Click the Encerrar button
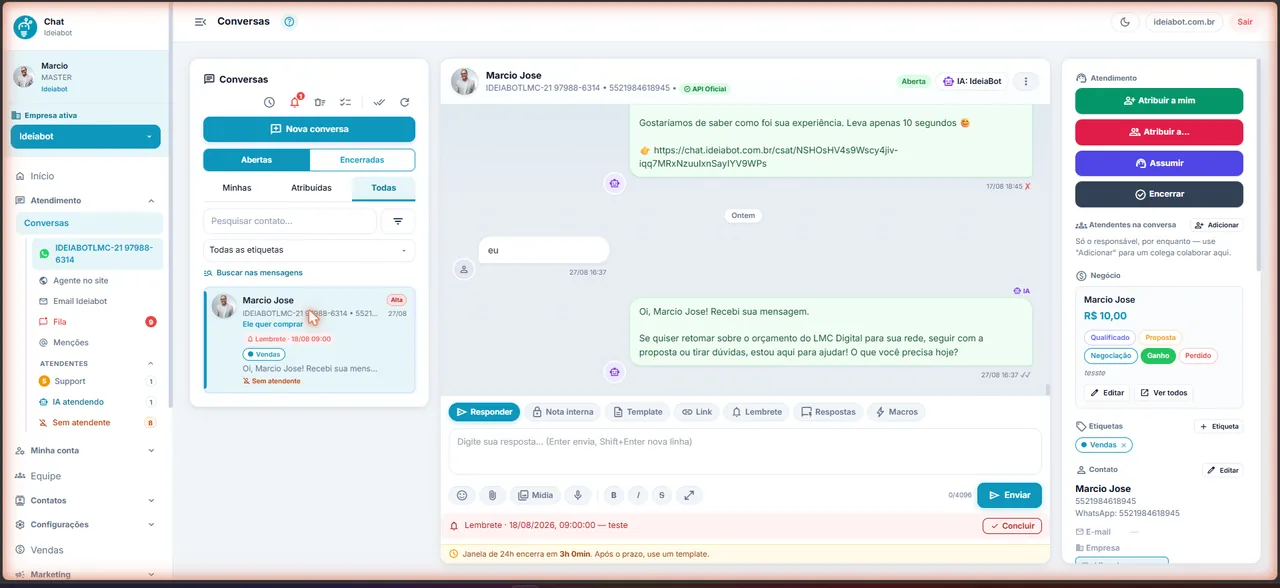Image resolution: width=1280 pixels, height=588 pixels. click(x=1159, y=194)
